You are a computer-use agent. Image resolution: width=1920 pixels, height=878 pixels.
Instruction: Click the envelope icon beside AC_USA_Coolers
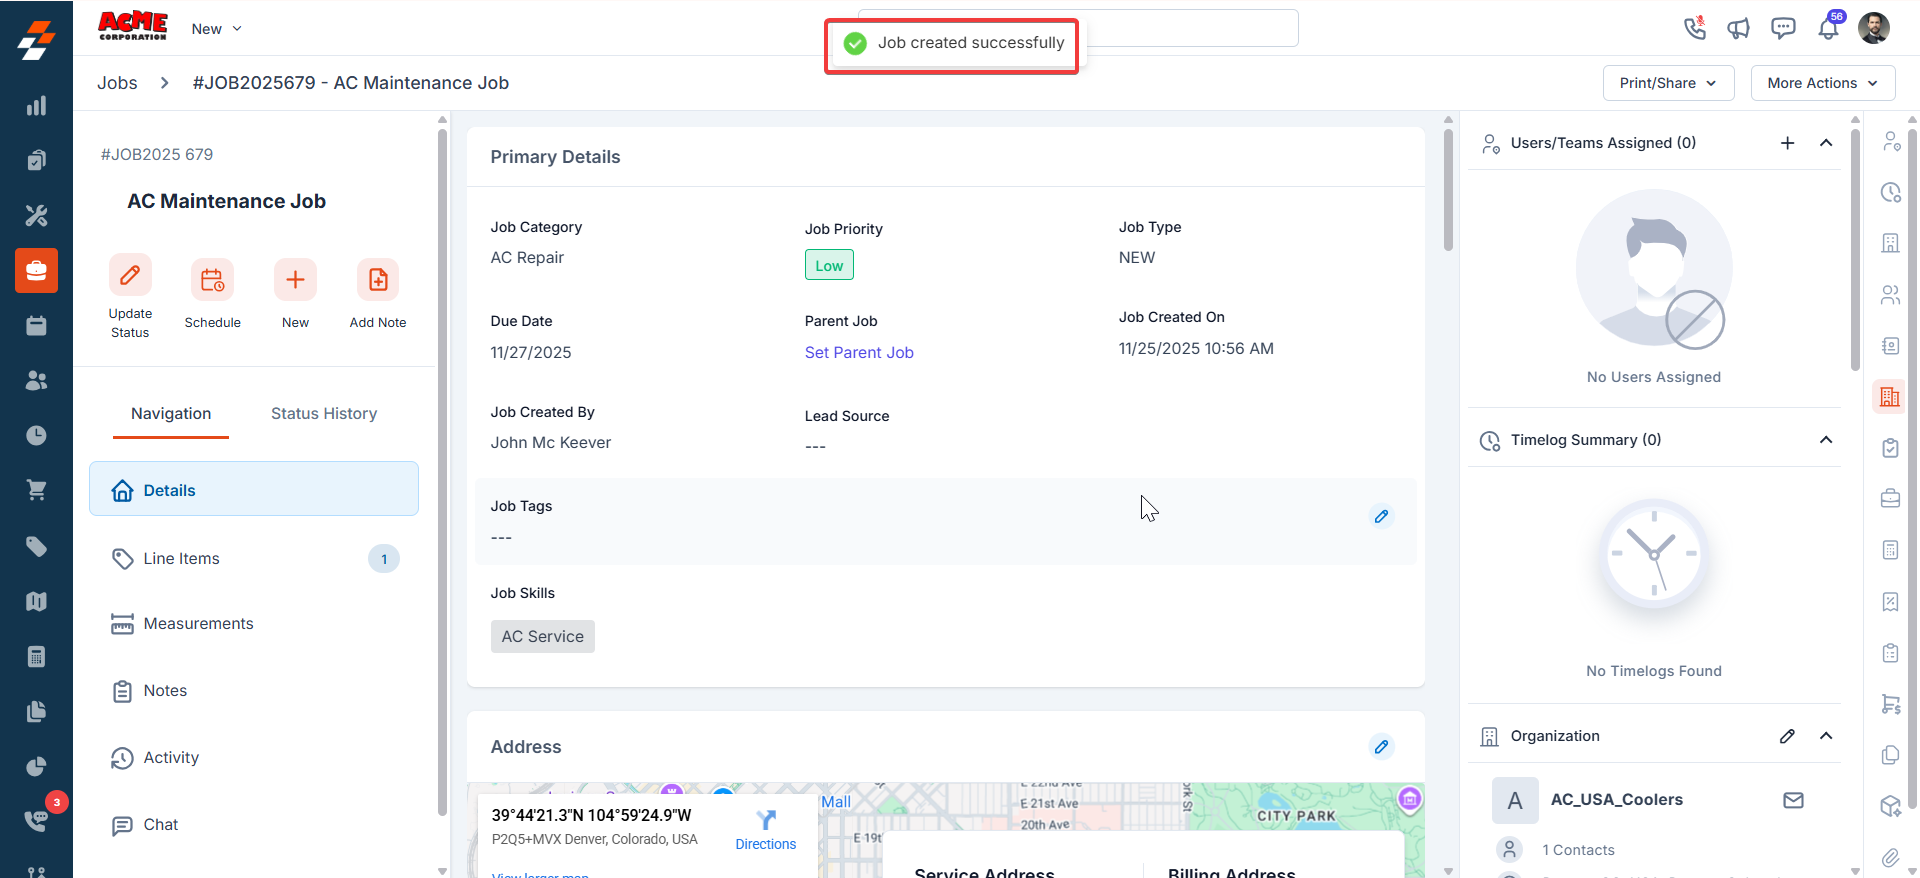pos(1793,800)
